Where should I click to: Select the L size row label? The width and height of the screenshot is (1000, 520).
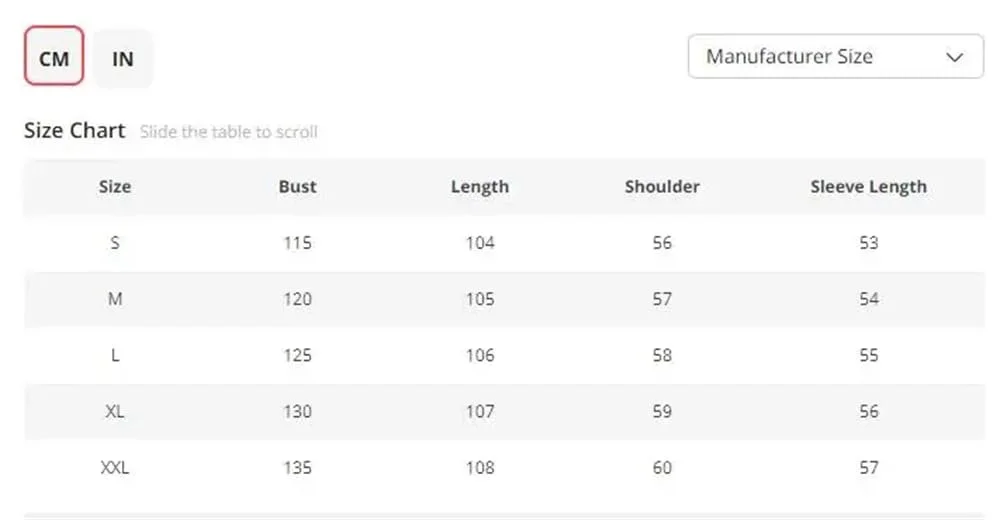point(115,355)
